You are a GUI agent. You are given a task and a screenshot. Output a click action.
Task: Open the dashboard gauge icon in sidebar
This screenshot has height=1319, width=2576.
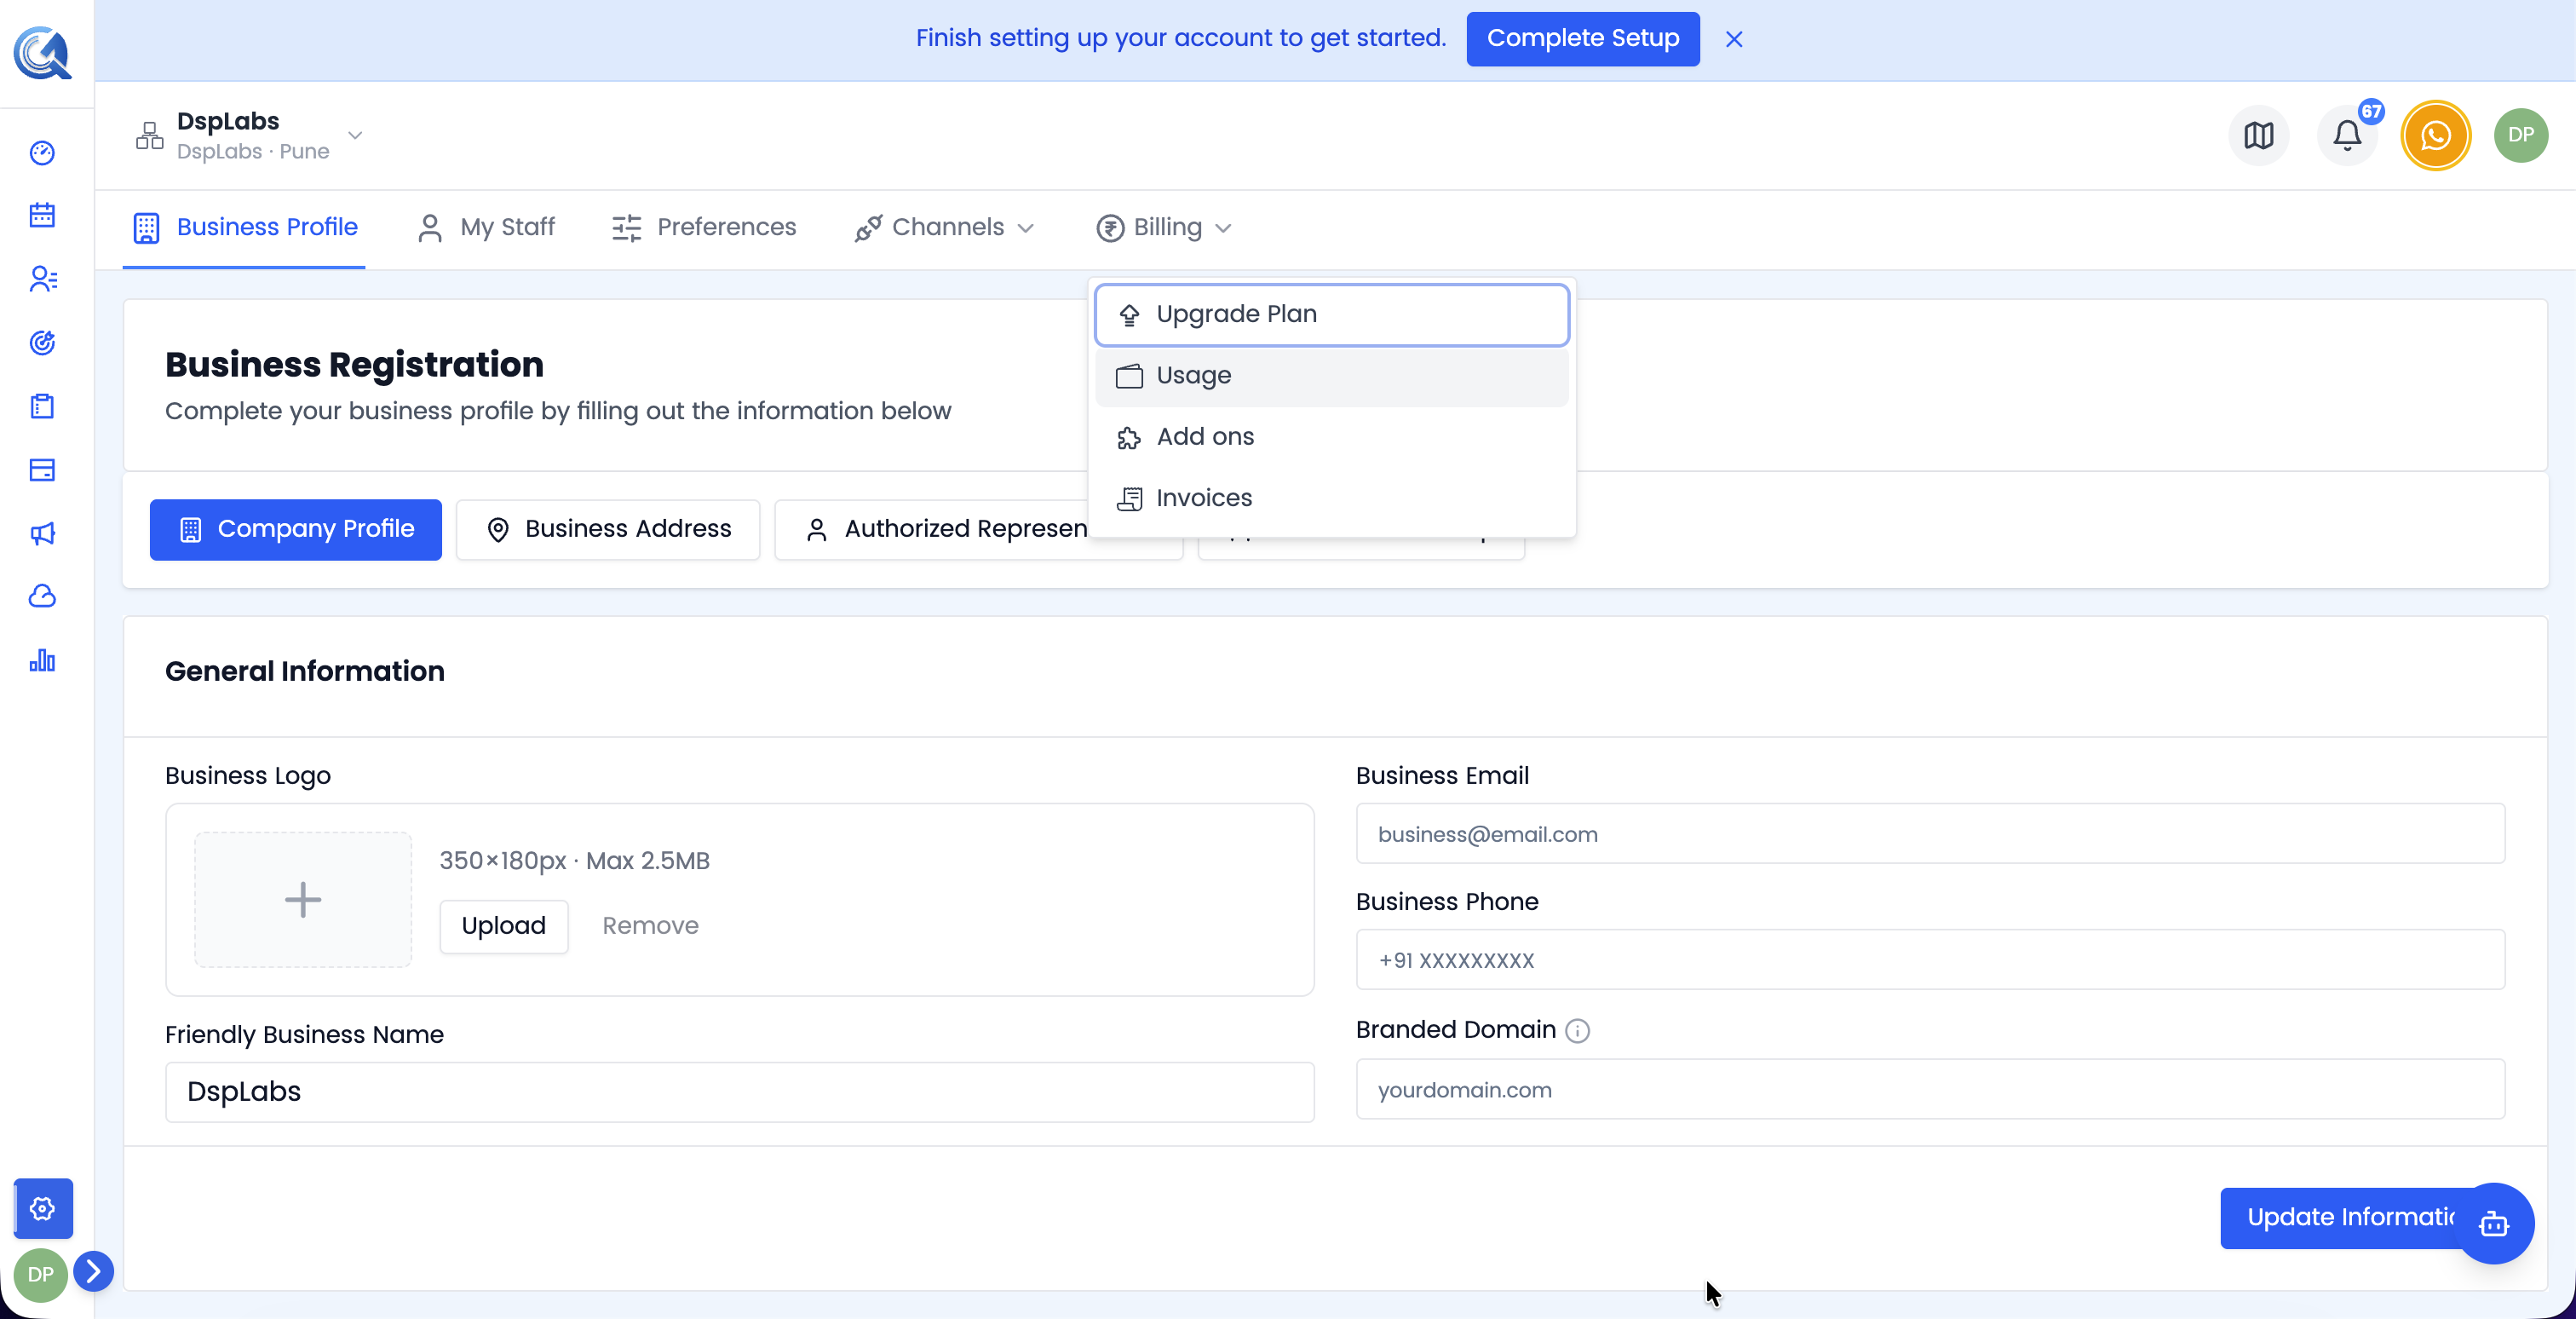tap(42, 153)
